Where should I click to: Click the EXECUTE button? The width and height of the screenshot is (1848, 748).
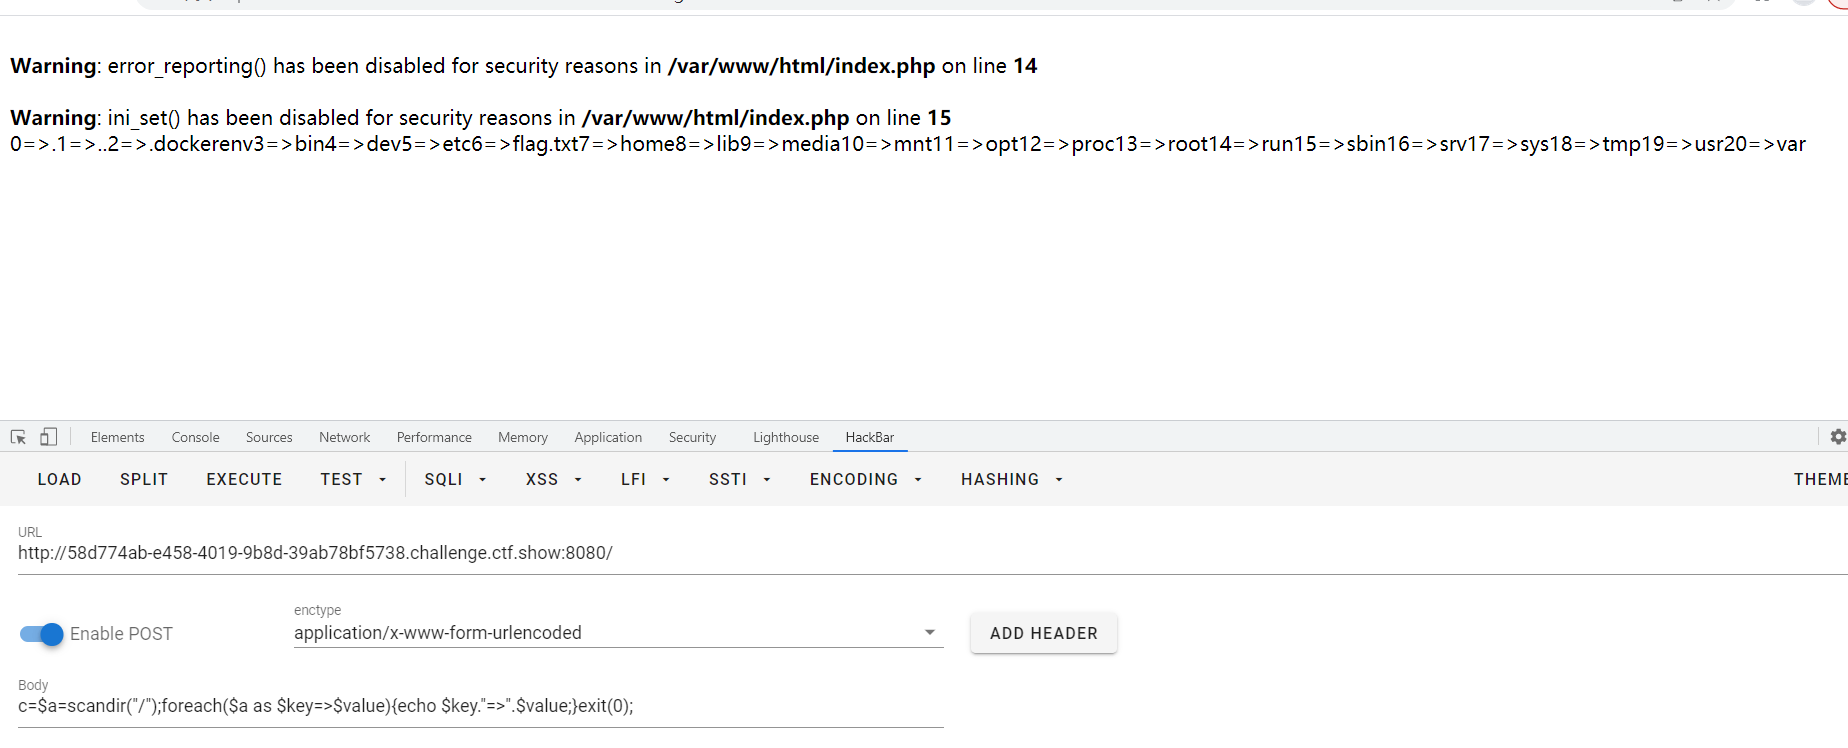pyautogui.click(x=244, y=480)
